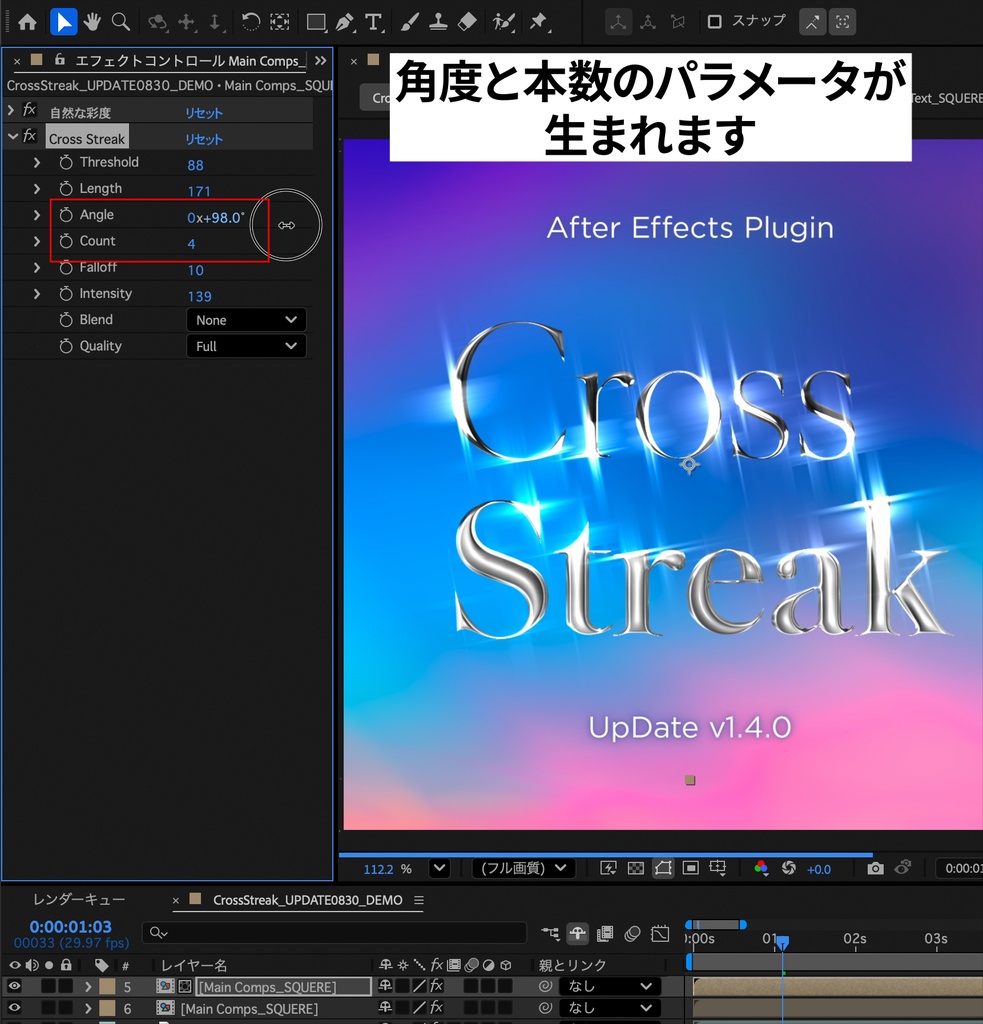Open the grid and guide options icon
983x1024 pixels.
point(718,868)
